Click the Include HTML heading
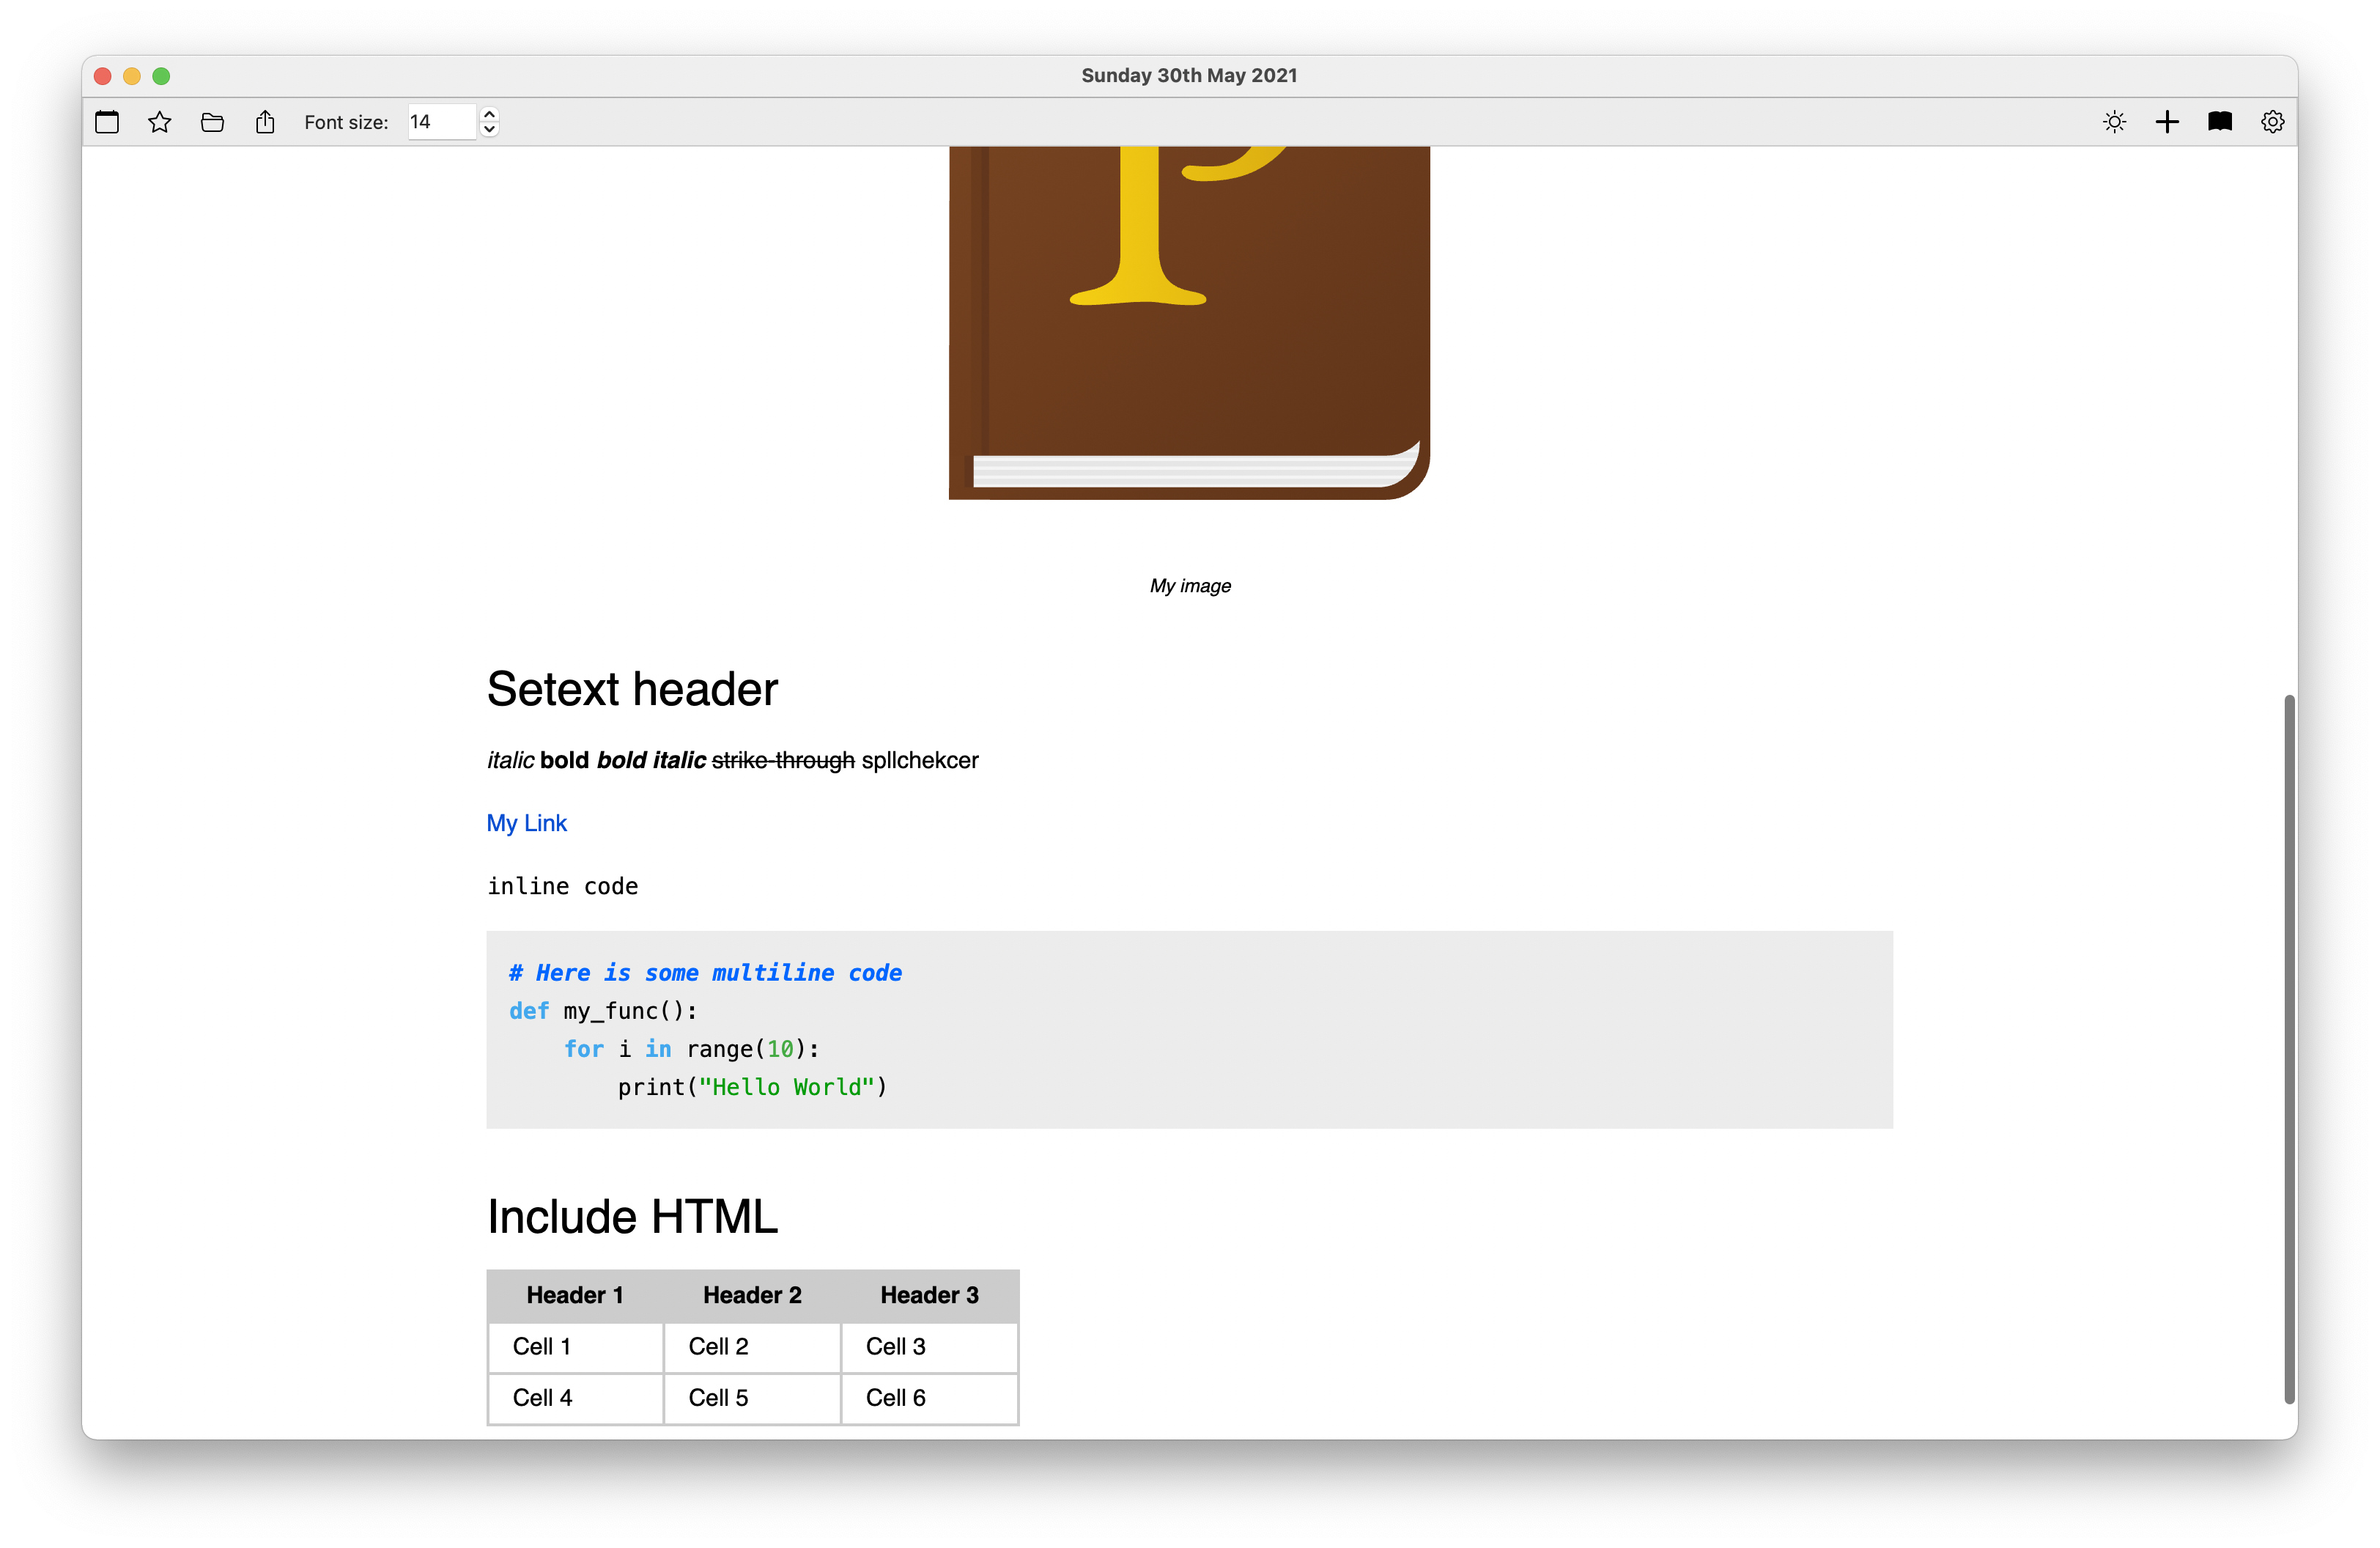 [x=632, y=1217]
